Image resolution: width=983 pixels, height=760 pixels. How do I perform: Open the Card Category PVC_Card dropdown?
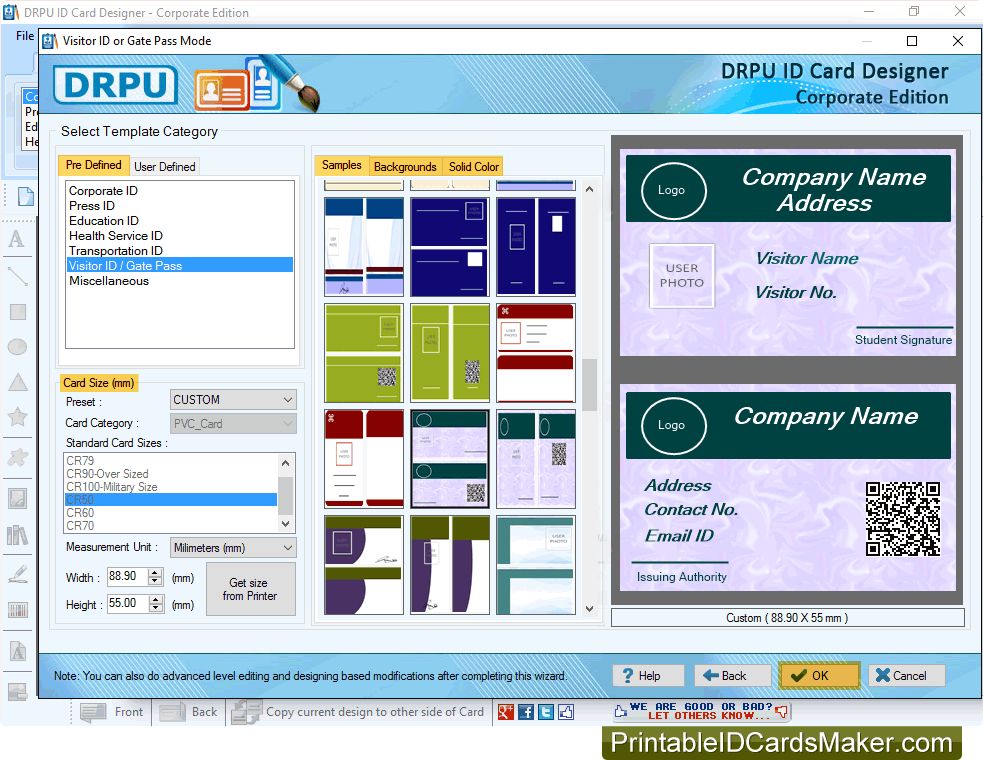[x=233, y=423]
